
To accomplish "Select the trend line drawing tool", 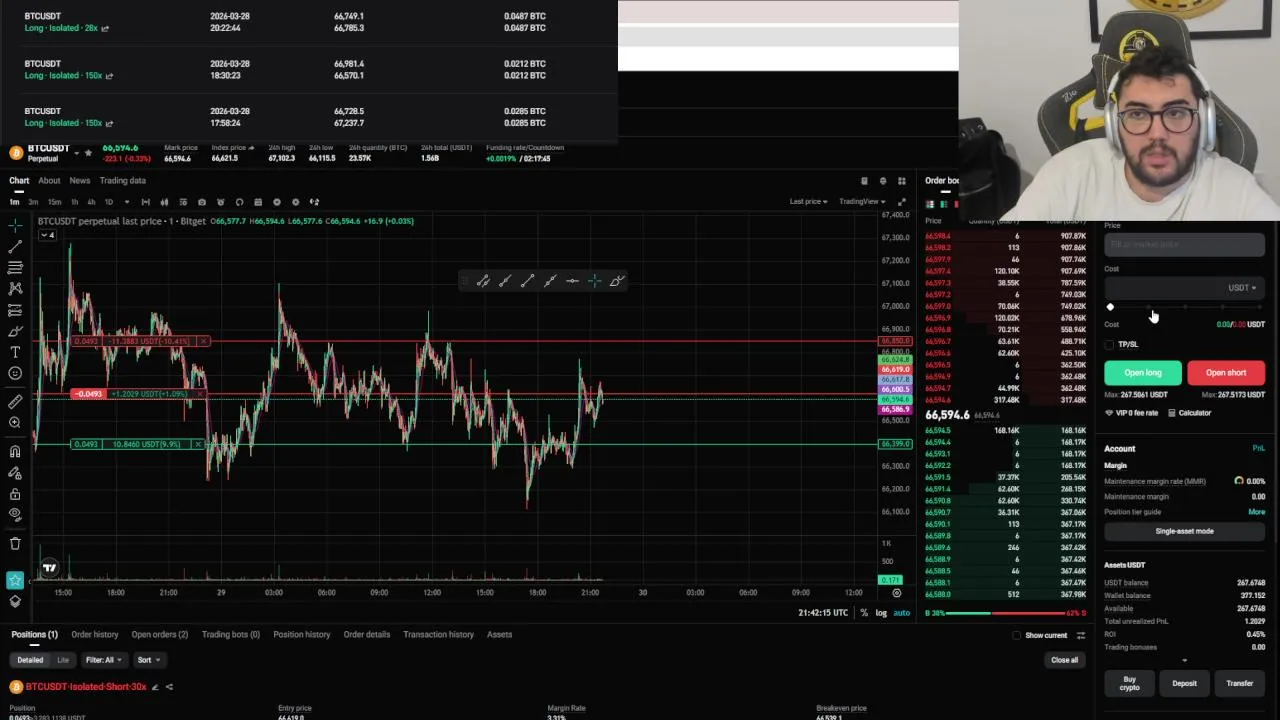I will (15, 246).
